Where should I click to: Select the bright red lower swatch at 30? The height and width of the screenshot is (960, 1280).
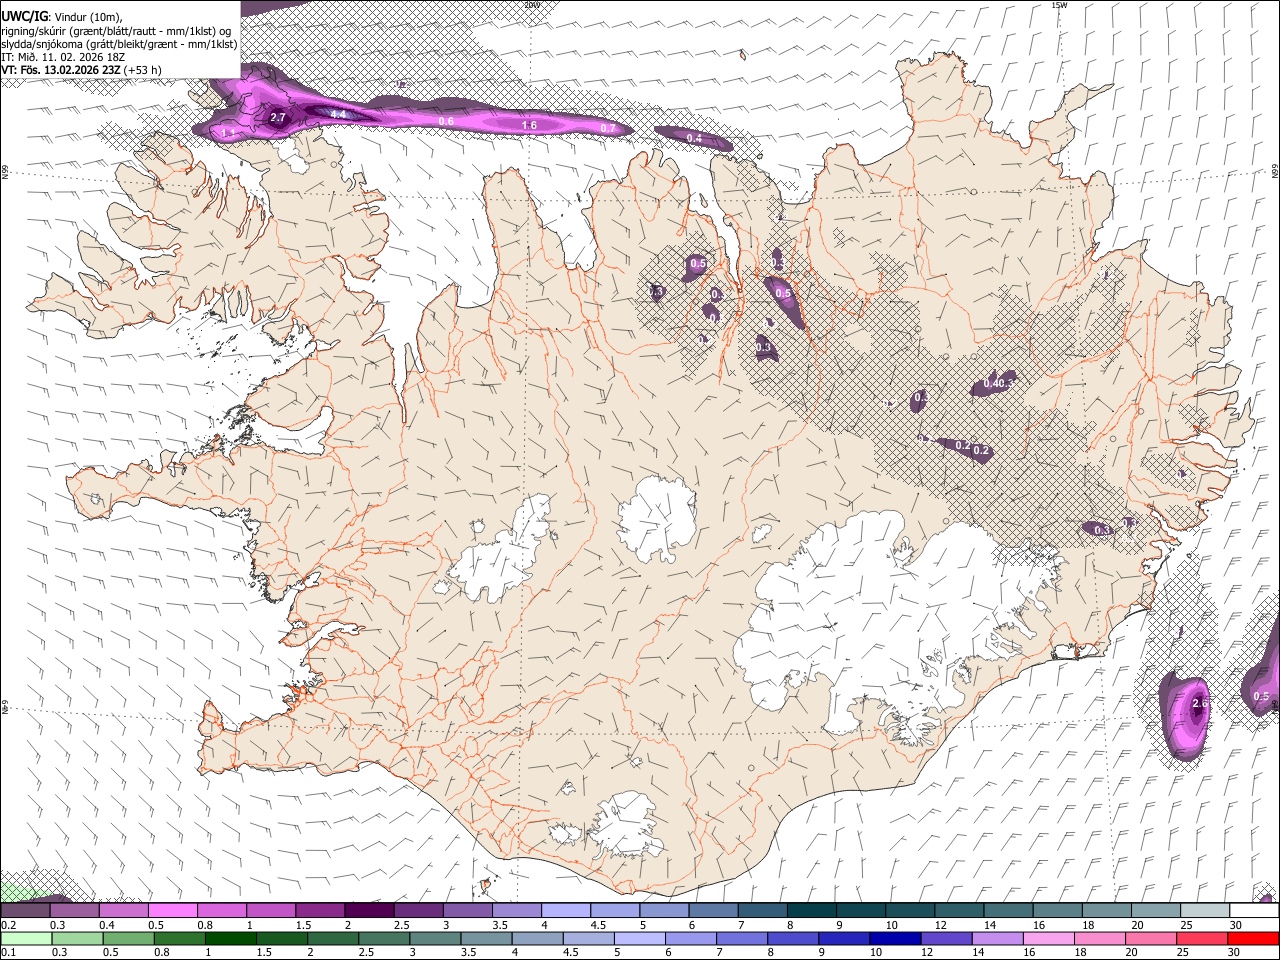click(1253, 938)
